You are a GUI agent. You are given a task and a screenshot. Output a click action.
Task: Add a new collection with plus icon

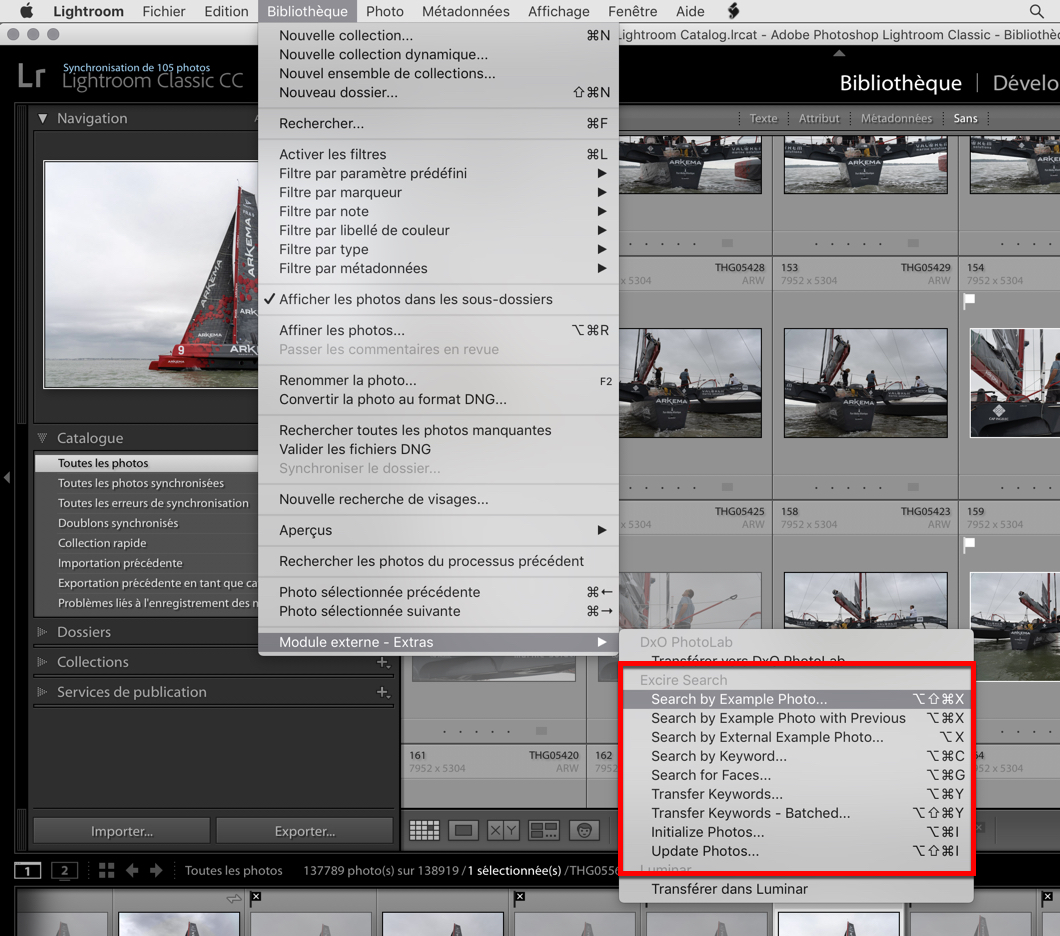[383, 662]
